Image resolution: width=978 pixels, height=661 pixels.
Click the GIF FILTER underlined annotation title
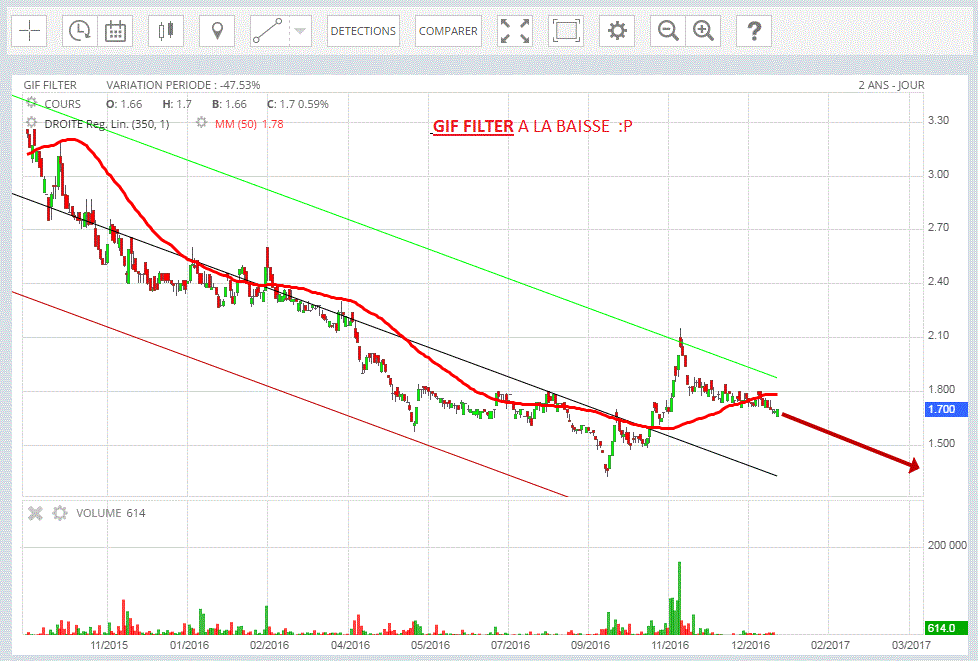[x=473, y=127]
